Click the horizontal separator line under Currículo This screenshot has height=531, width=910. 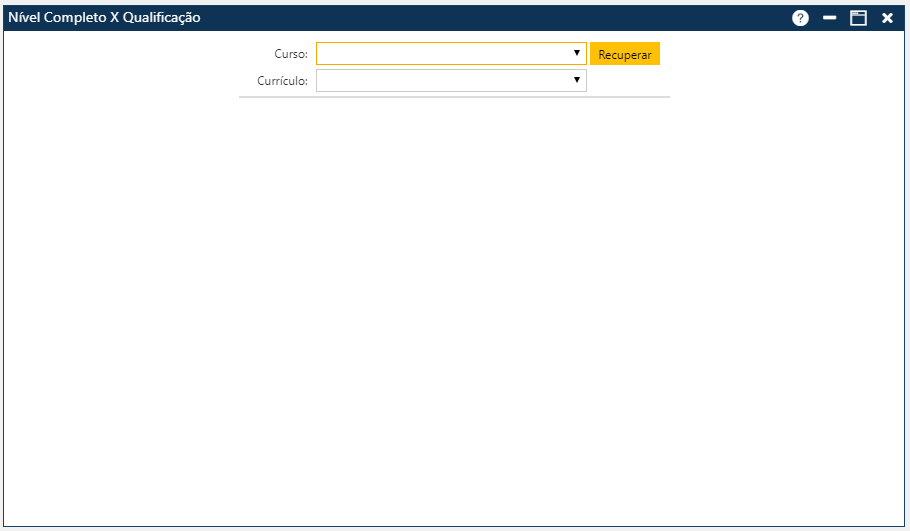click(455, 97)
